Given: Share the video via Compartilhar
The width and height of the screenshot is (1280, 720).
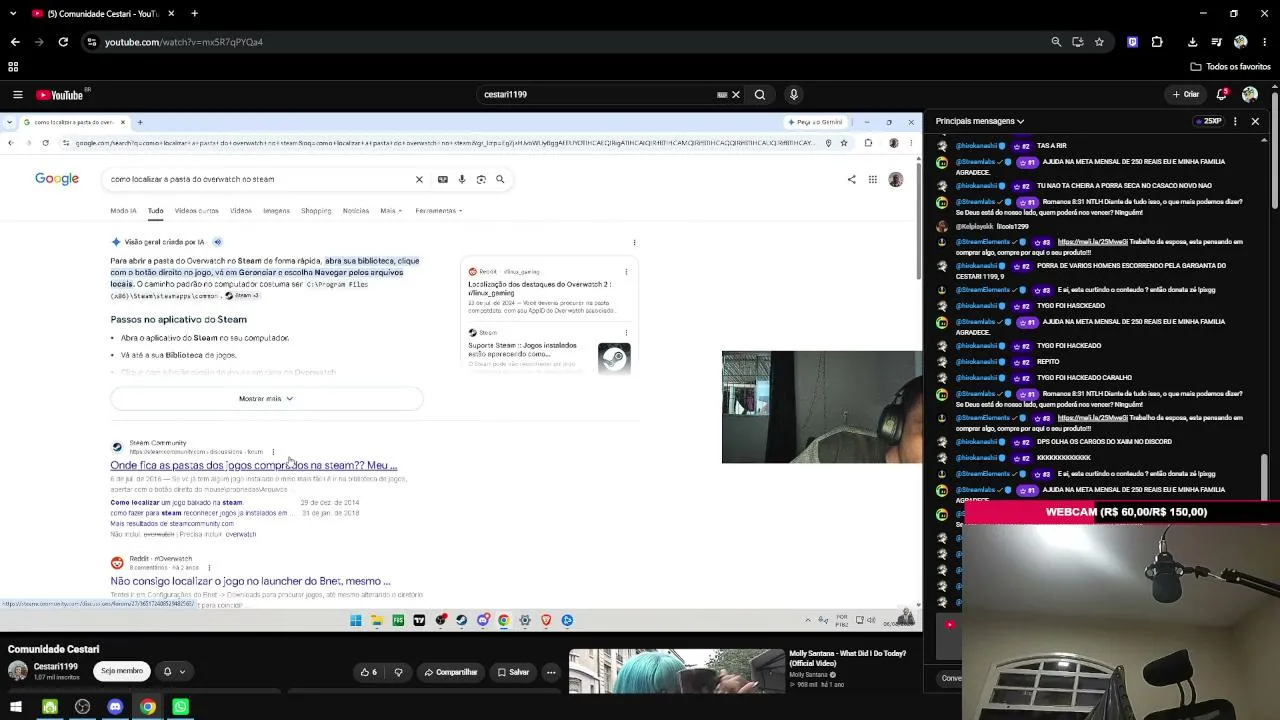Looking at the screenshot, I should 451,672.
